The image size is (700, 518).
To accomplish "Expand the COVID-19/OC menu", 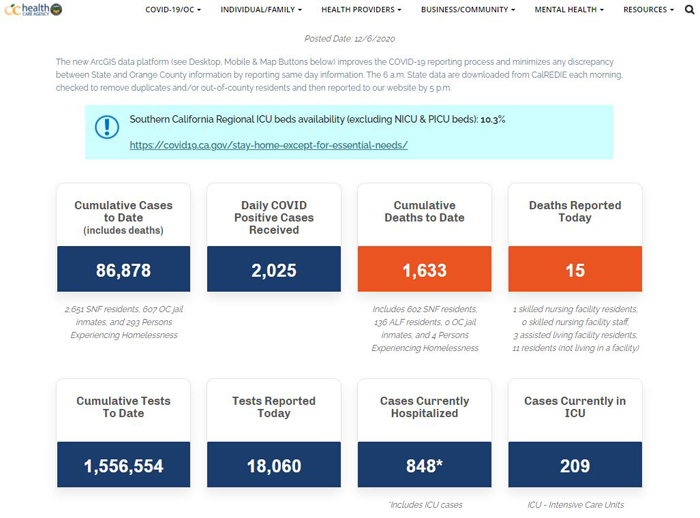I will 173,9.
